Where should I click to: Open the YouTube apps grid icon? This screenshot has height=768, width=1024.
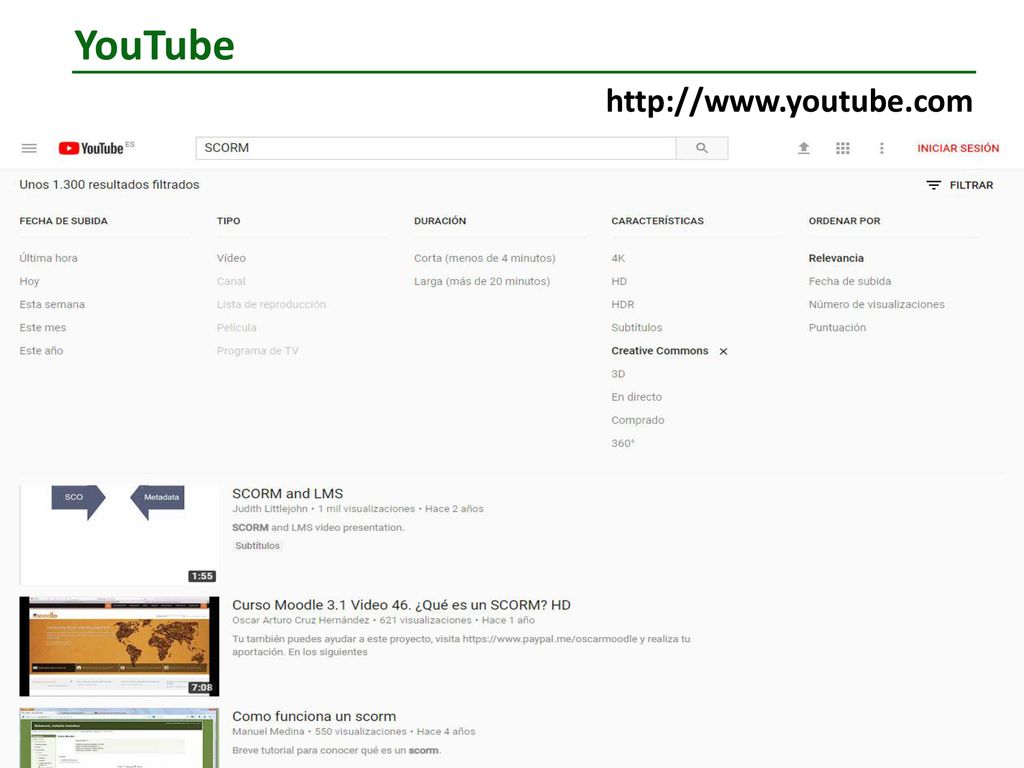tap(842, 148)
